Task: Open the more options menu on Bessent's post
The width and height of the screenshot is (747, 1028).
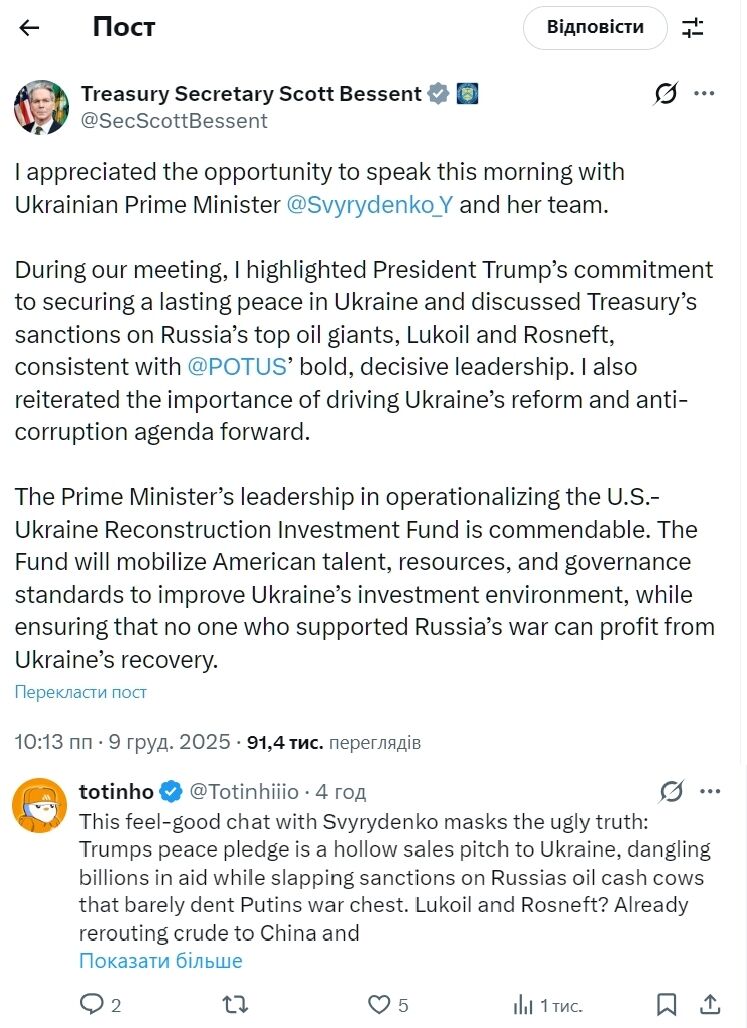Action: tap(706, 93)
